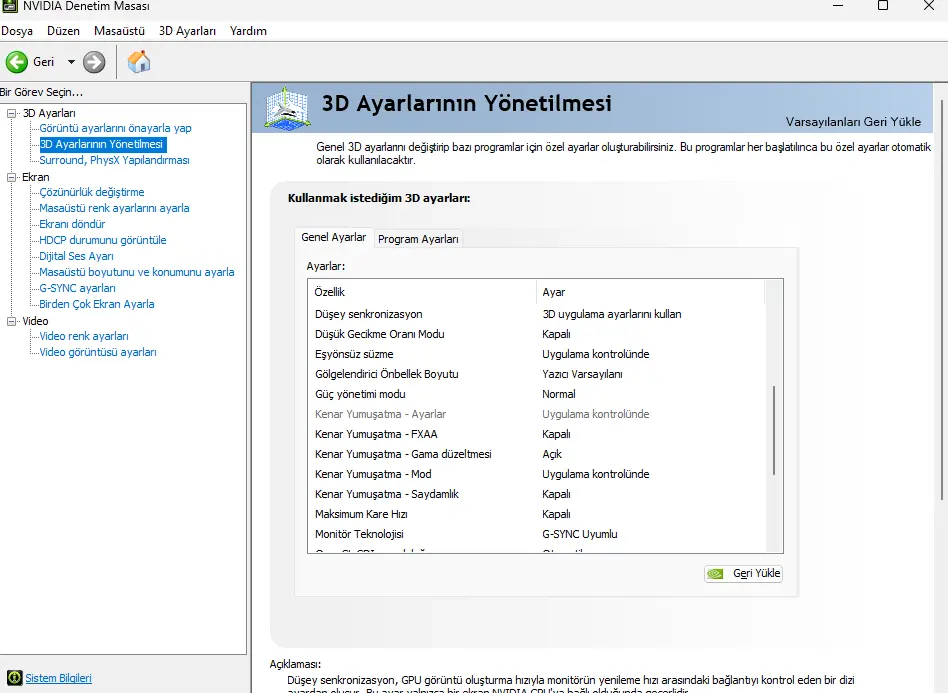Click the gray forward arrow icon
The width and height of the screenshot is (948, 693).
pyautogui.click(x=94, y=62)
